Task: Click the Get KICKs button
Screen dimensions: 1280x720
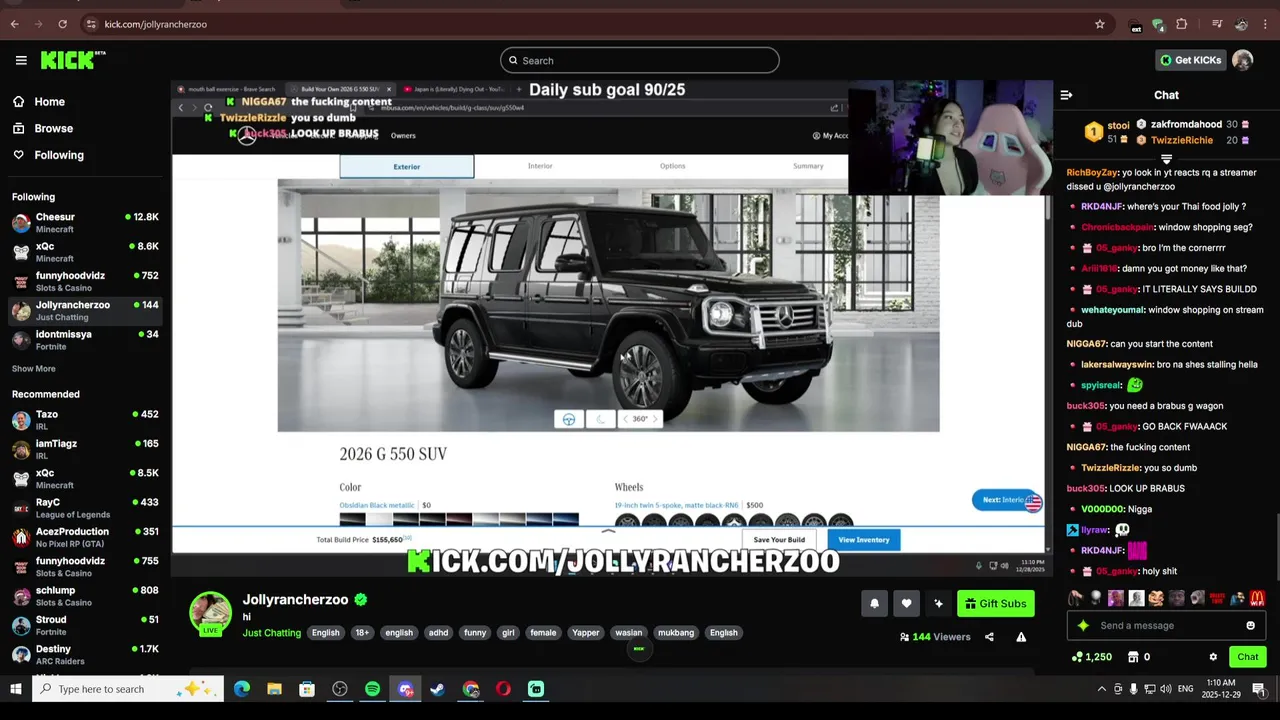Action: [x=1189, y=60]
